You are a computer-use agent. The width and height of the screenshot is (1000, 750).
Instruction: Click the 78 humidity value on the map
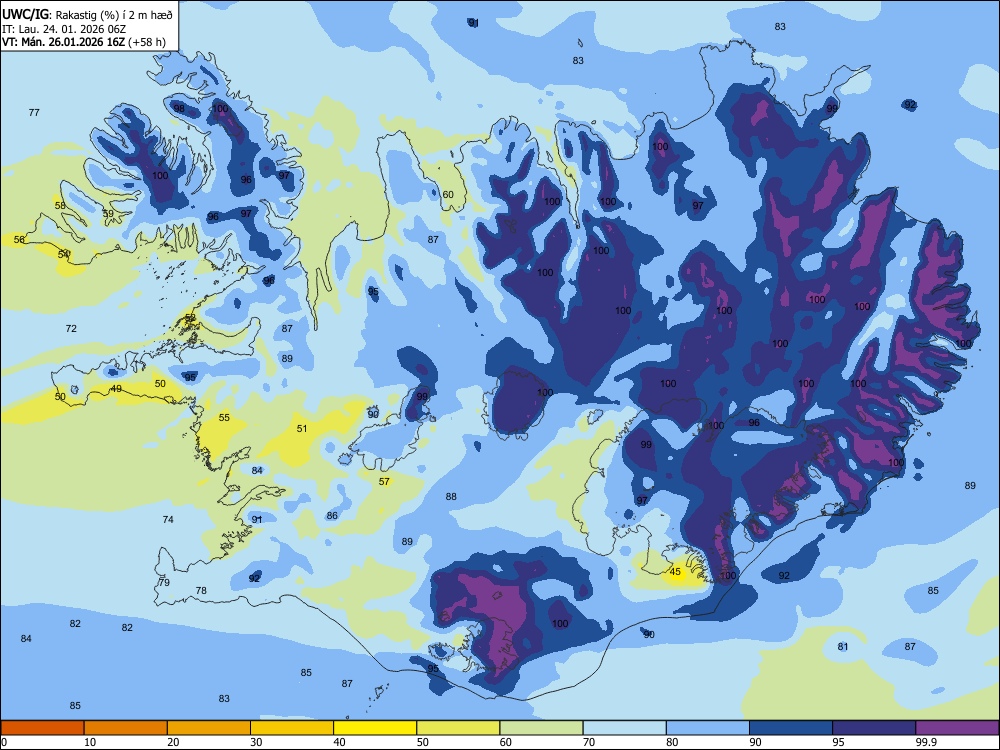click(x=202, y=591)
